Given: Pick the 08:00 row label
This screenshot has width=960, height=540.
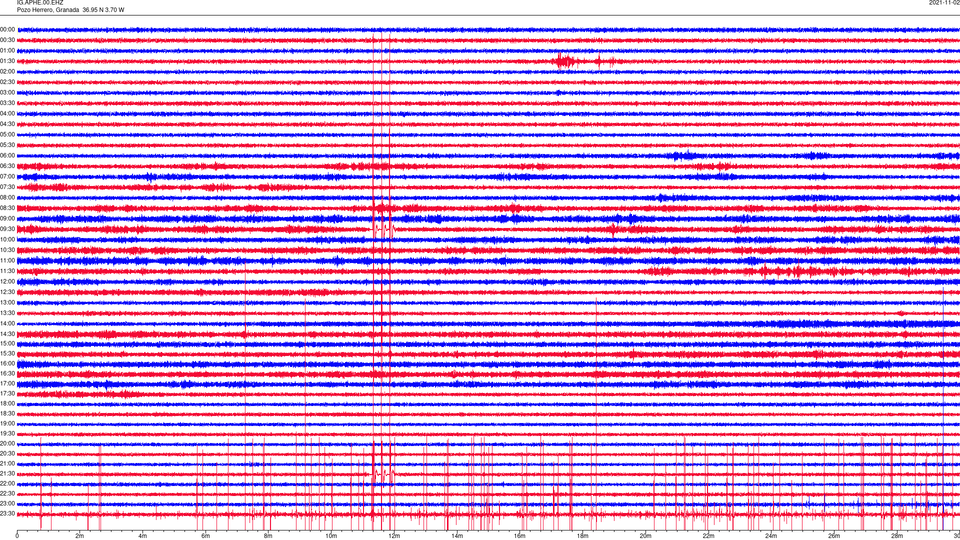Looking at the screenshot, I should pyautogui.click(x=8, y=198).
